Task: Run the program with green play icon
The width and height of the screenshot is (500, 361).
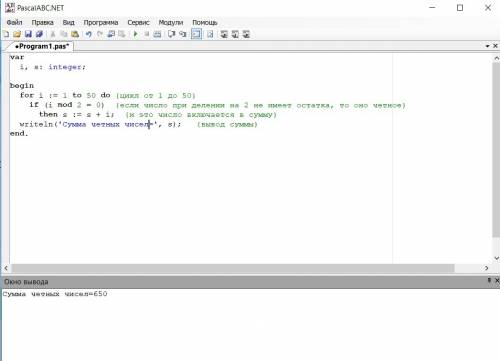Action: 135,34
